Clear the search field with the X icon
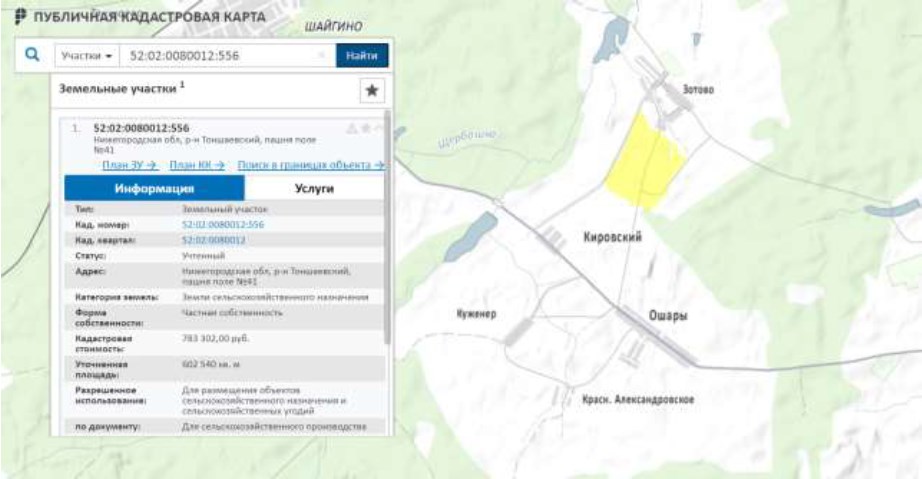922x479 pixels. pos(322,55)
